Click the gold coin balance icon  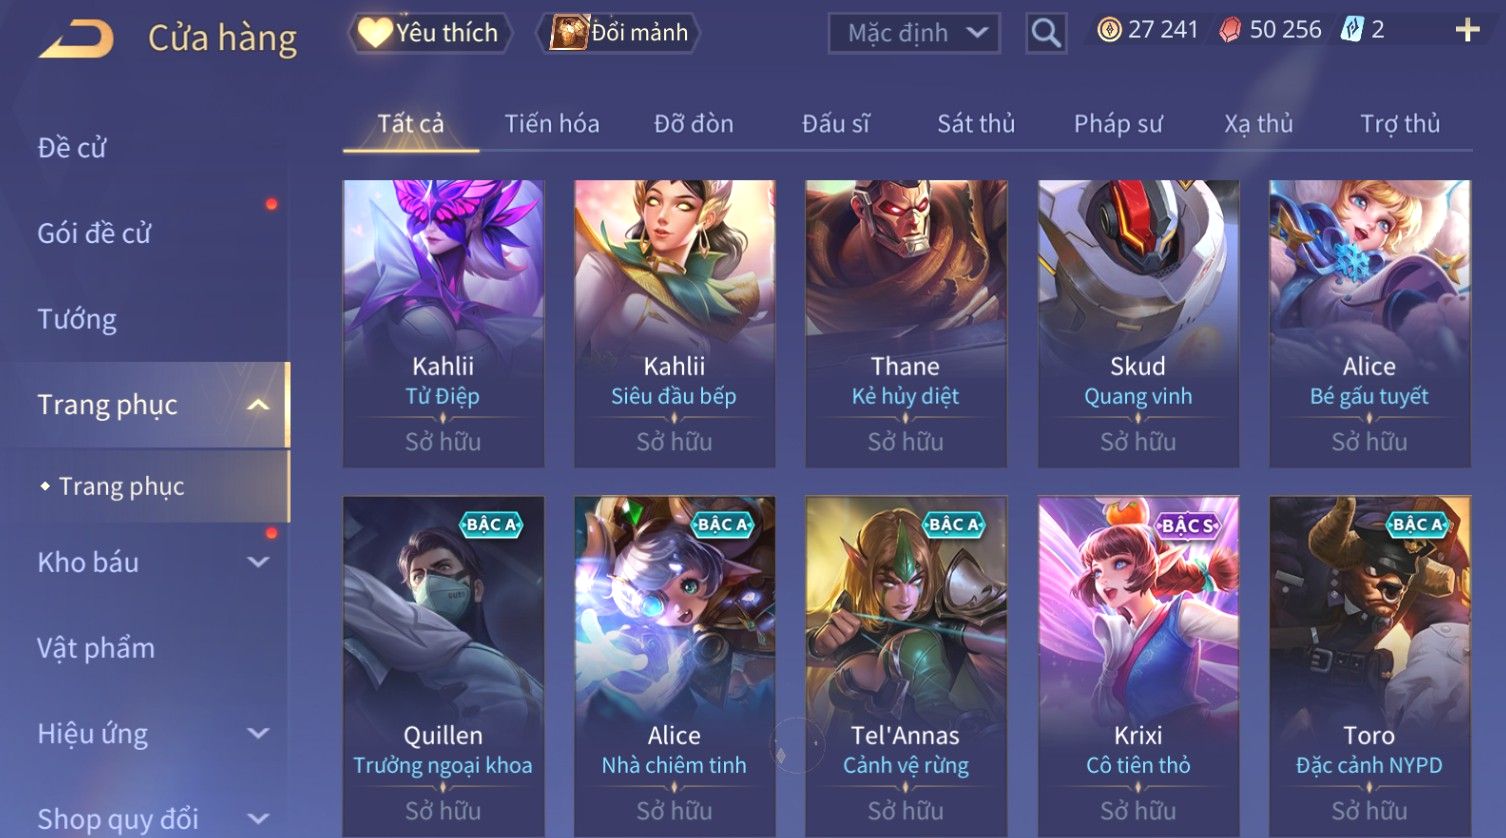point(1109,30)
